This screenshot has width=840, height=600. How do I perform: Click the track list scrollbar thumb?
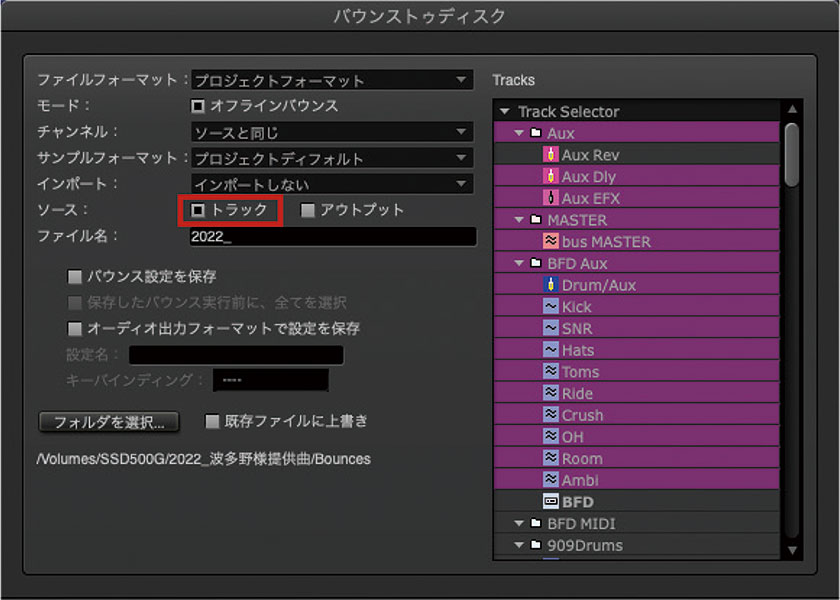point(792,155)
